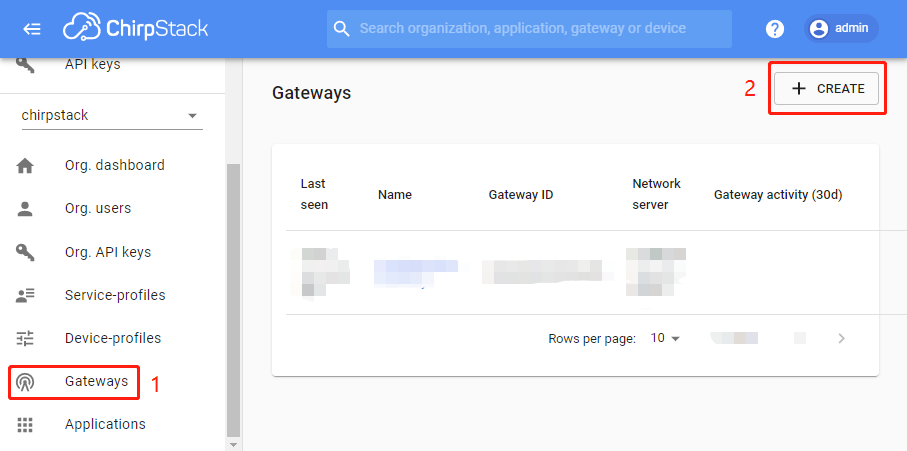Go to next page of gateways
Viewport: 907px width, 451px height.
click(x=842, y=338)
